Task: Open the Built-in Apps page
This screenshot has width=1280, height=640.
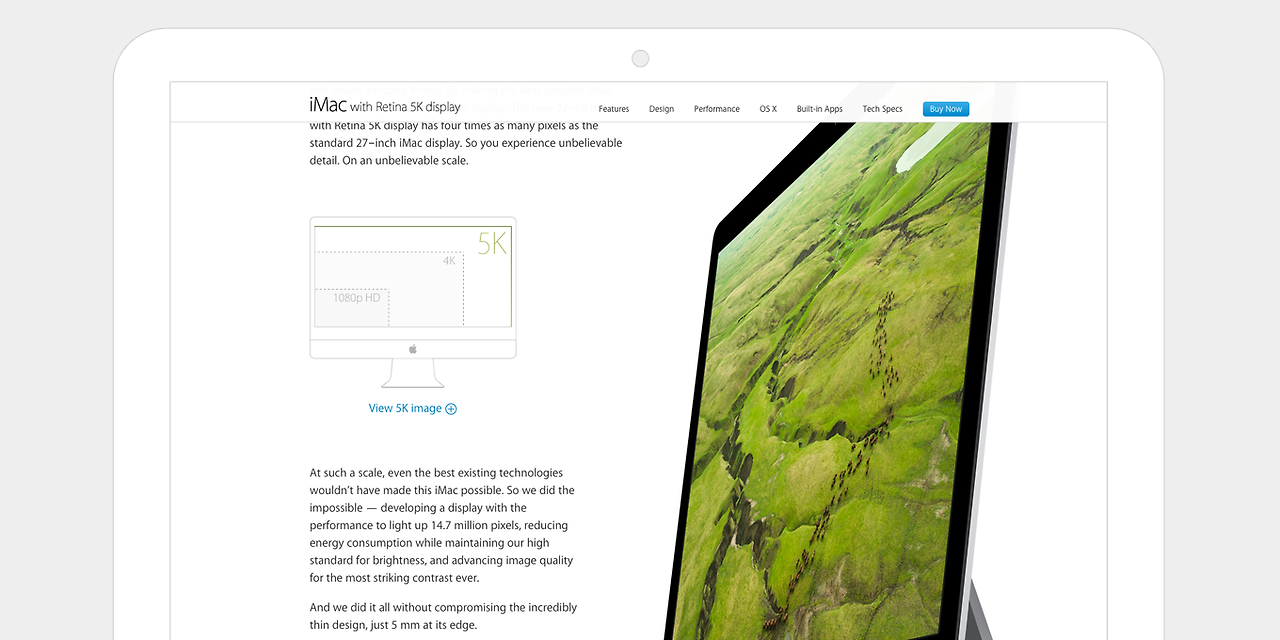Action: coord(819,109)
